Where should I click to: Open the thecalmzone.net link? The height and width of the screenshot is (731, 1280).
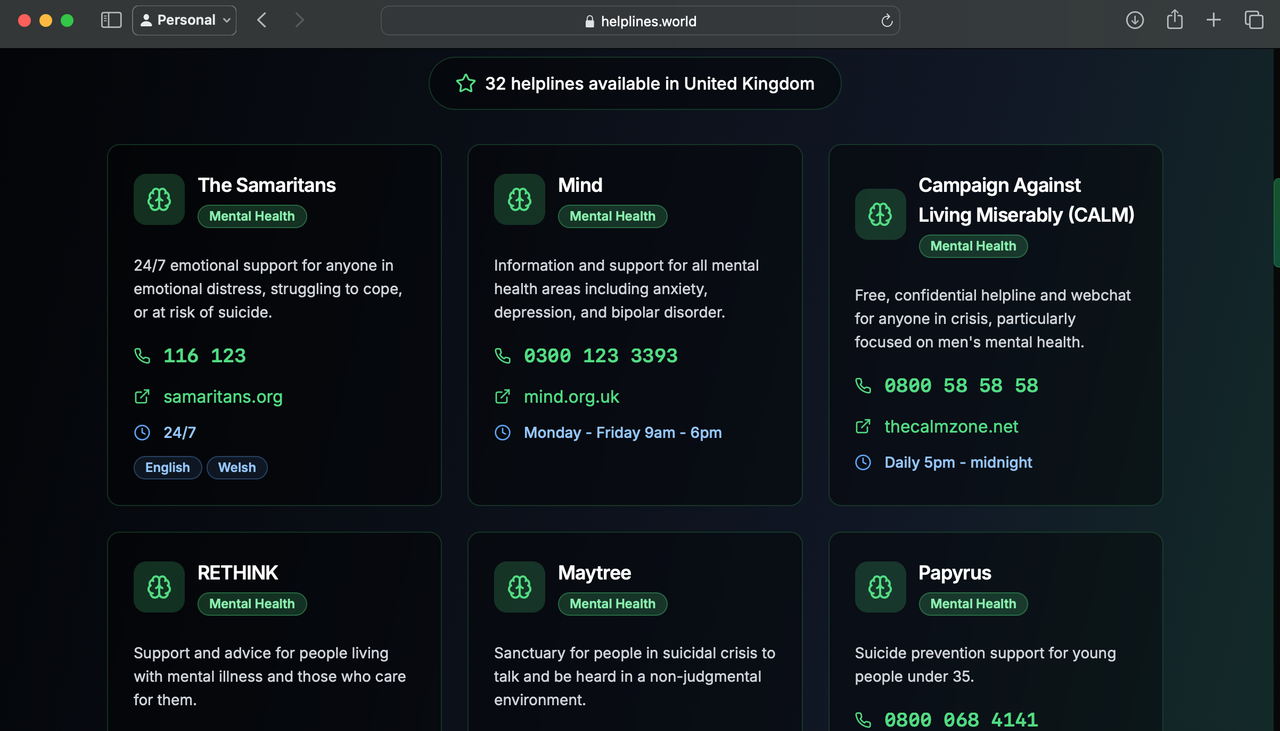pyautogui.click(x=951, y=427)
